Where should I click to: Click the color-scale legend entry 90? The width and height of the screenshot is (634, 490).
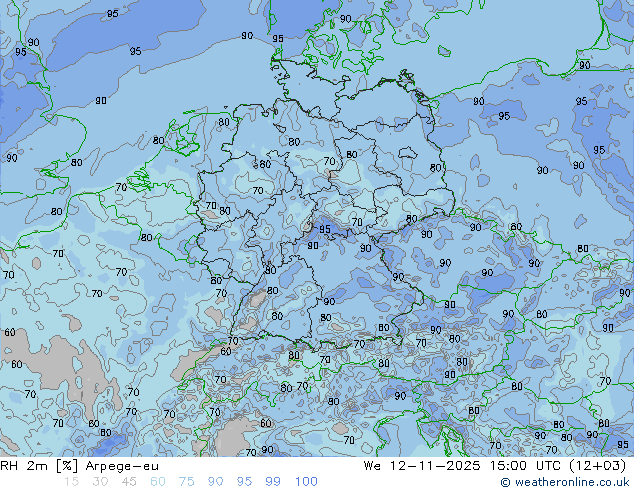click(x=216, y=482)
